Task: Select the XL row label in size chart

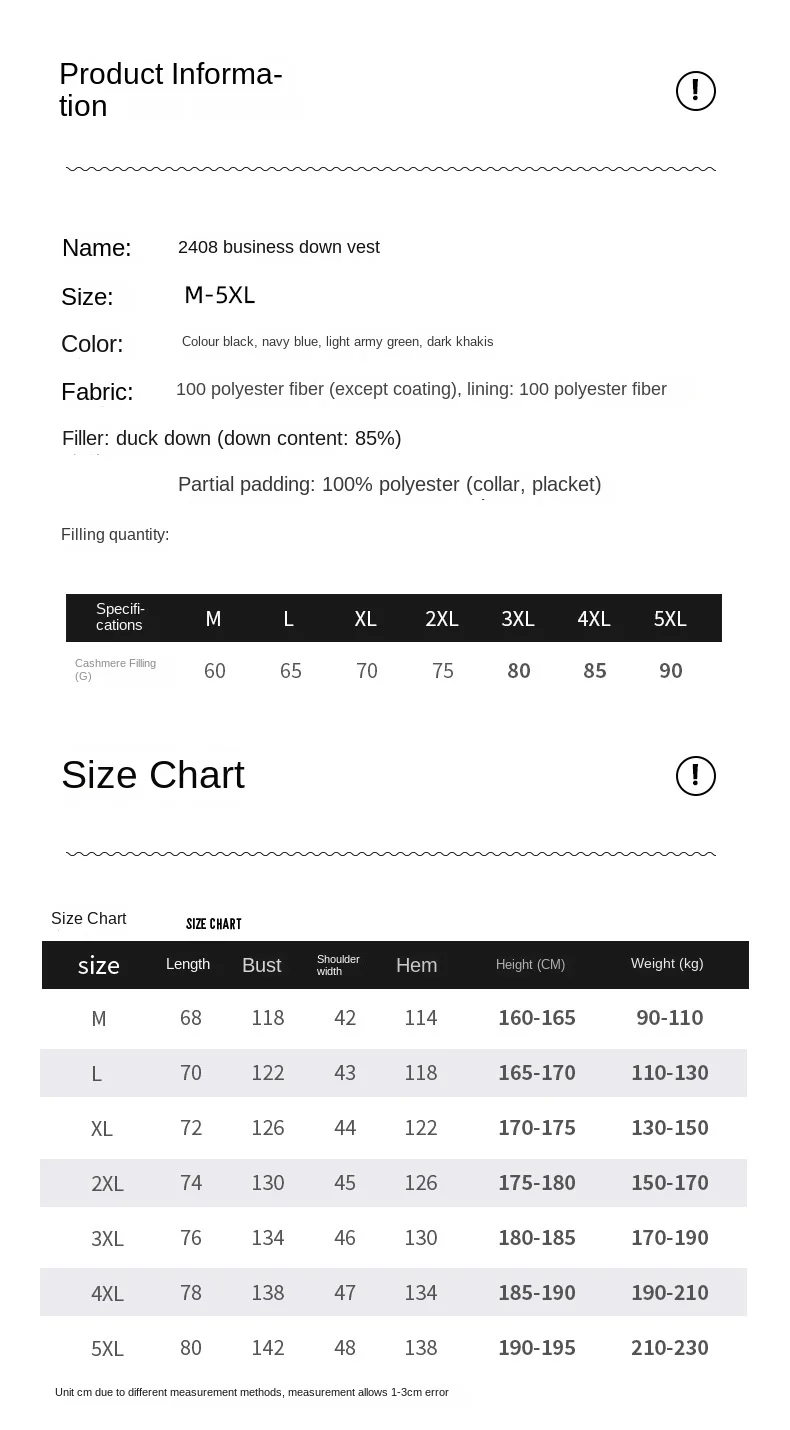Action: point(101,1129)
